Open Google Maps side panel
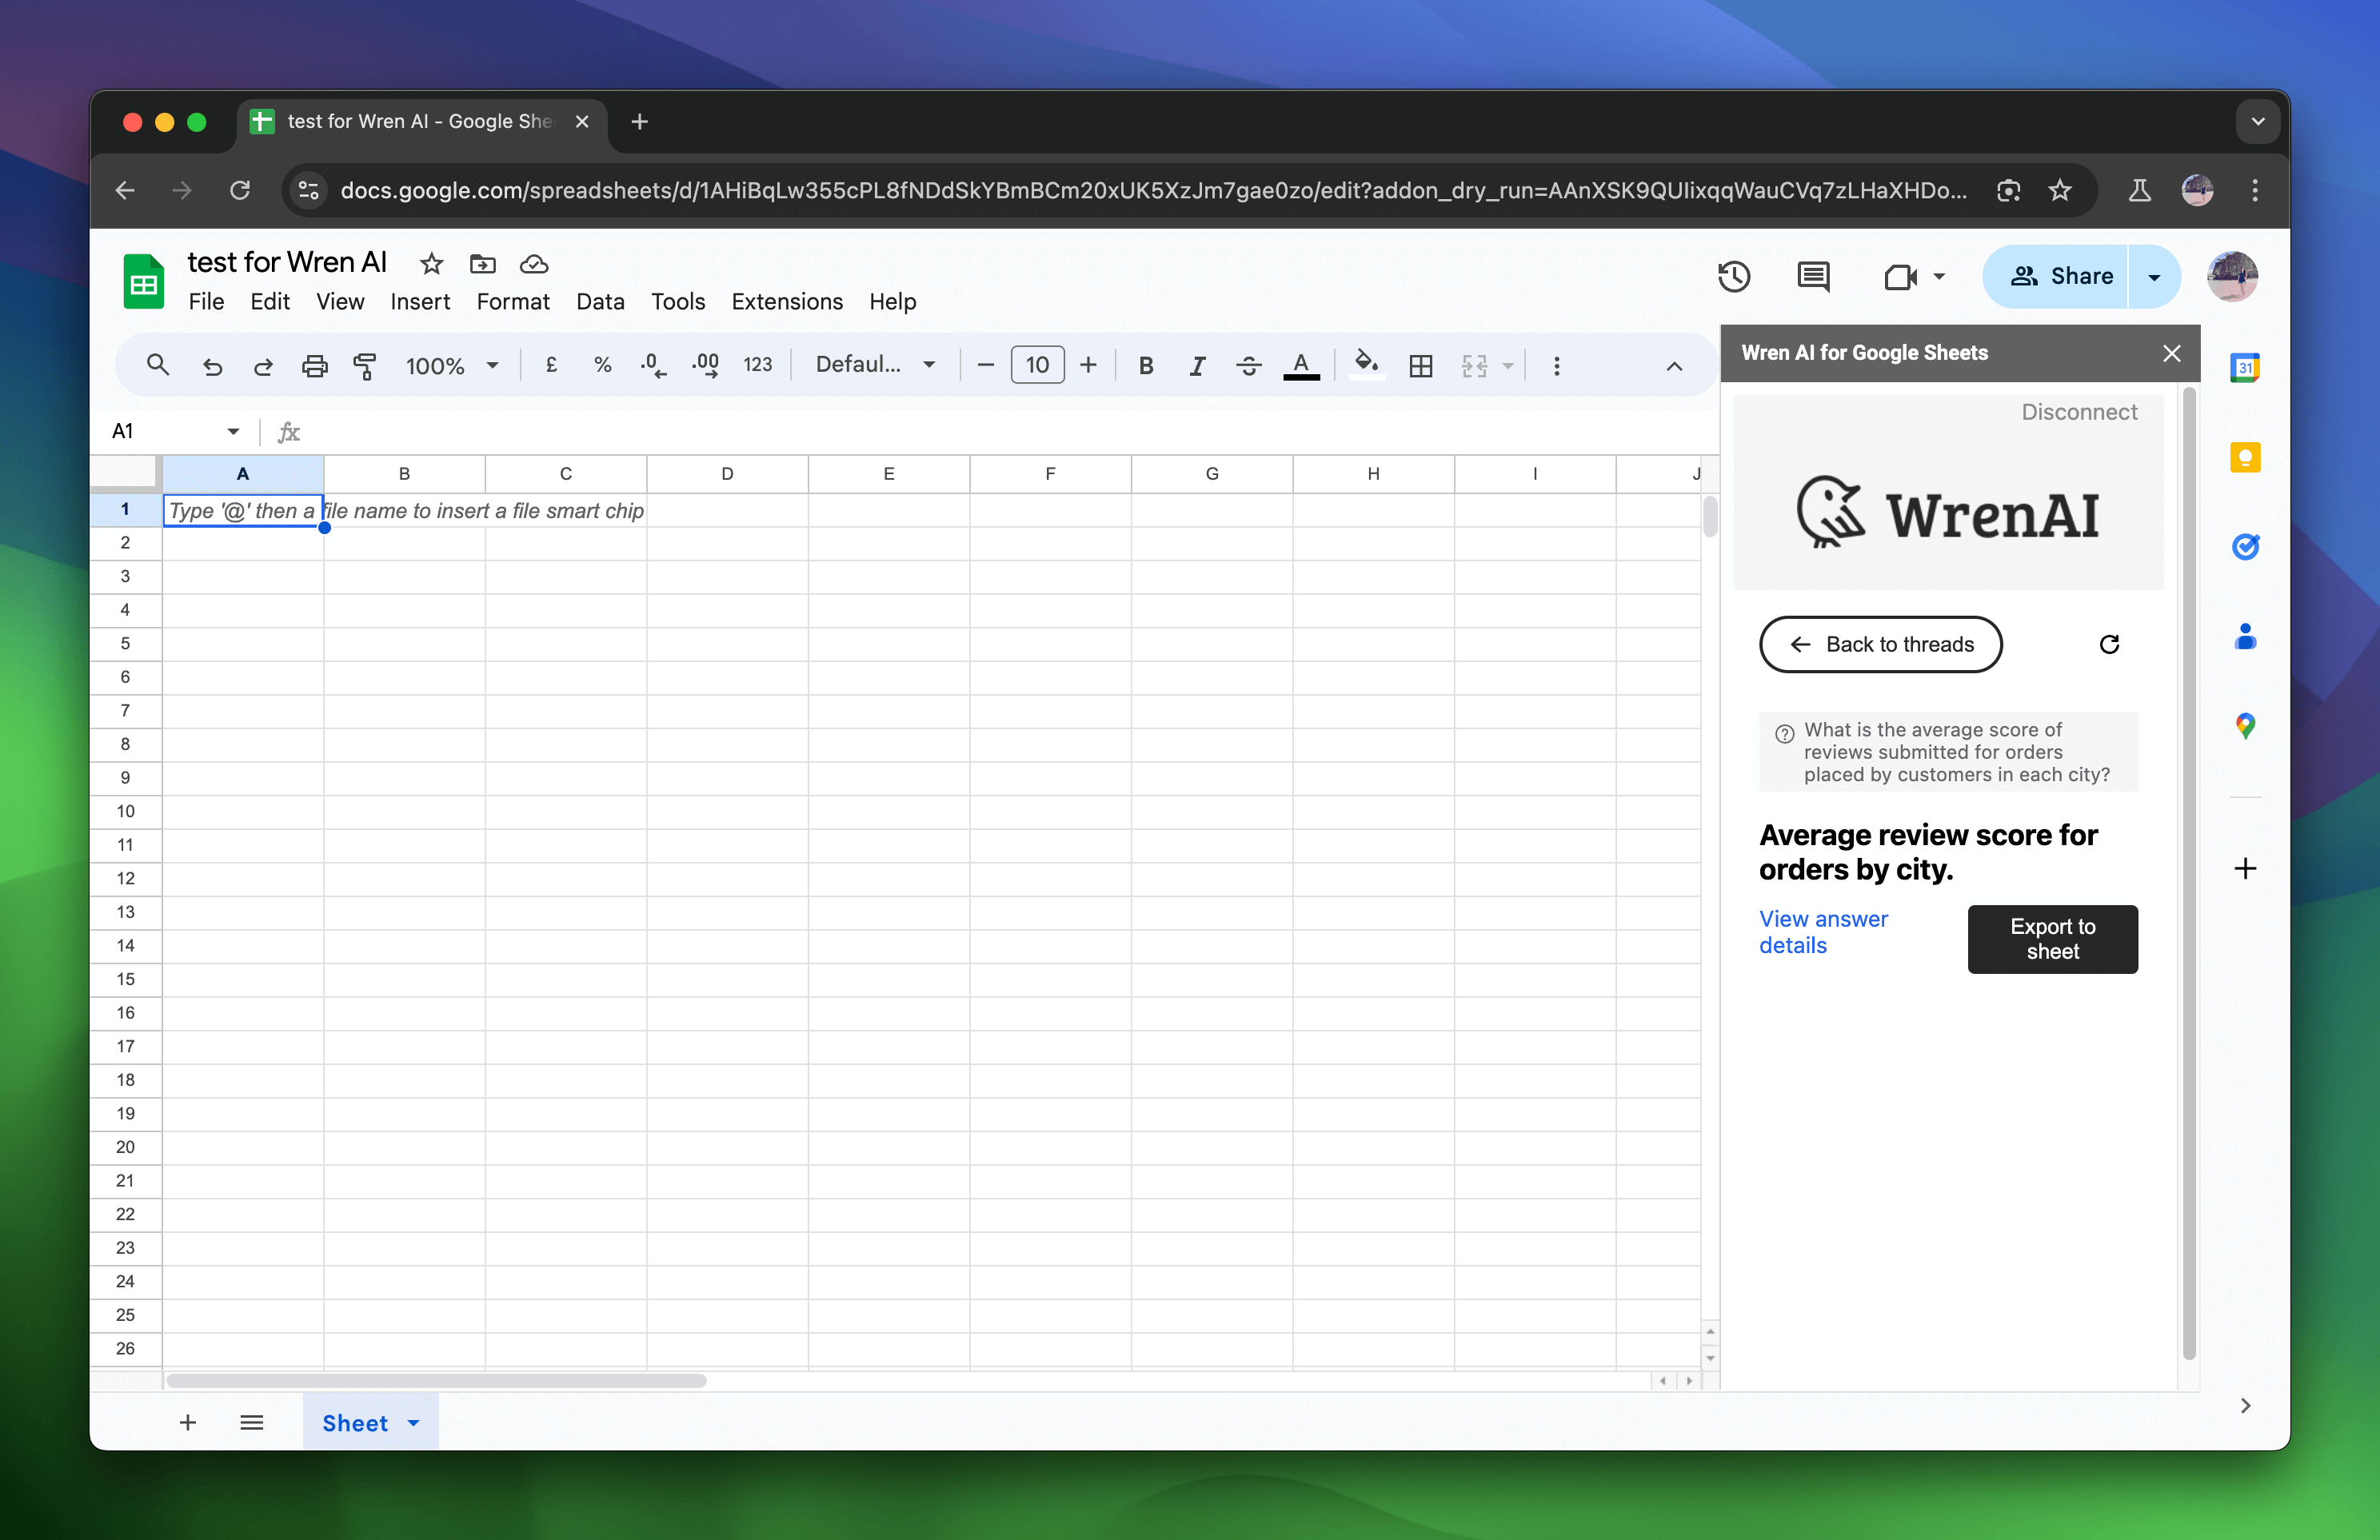This screenshot has height=1540, width=2380. (x=2245, y=726)
